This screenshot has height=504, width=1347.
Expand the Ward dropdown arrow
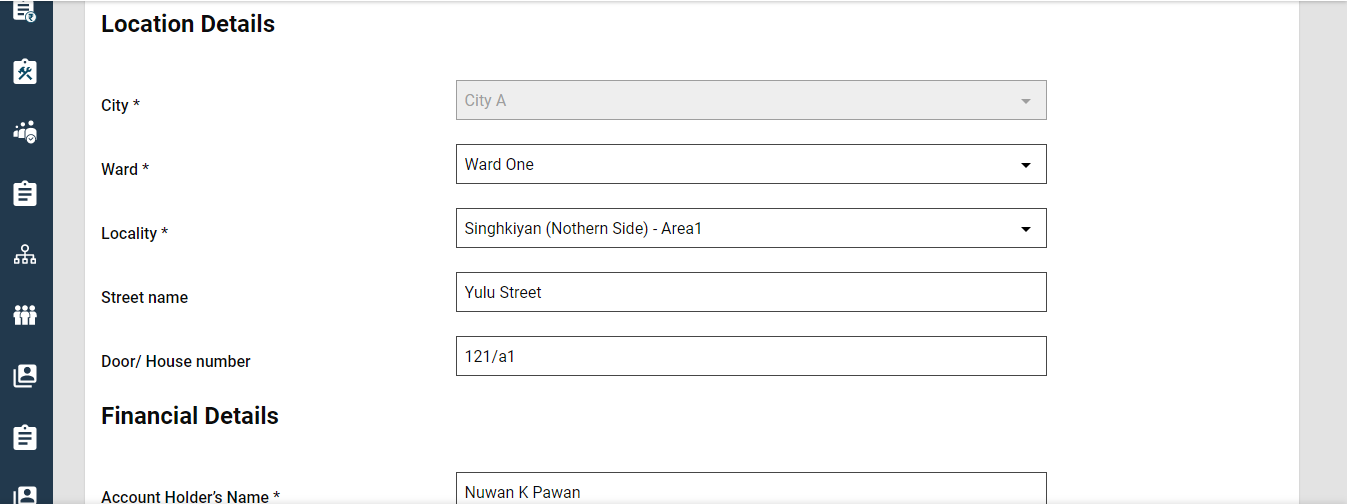point(1025,165)
